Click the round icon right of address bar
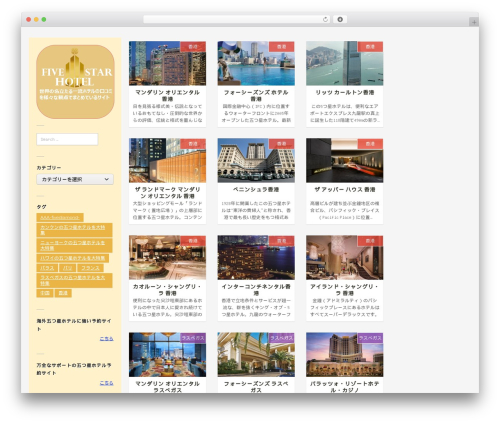 (340, 19)
